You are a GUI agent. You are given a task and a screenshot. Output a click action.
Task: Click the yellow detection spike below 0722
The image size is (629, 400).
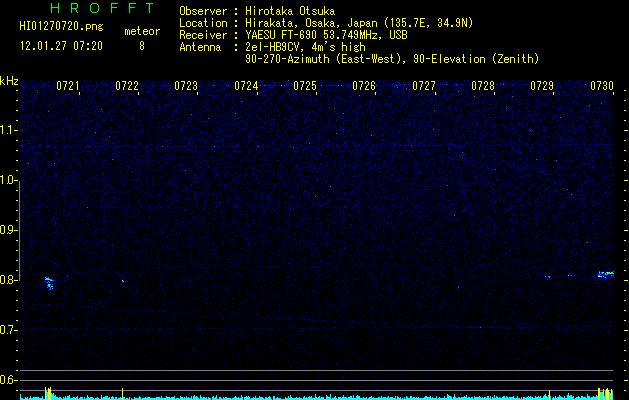pyautogui.click(x=122, y=393)
